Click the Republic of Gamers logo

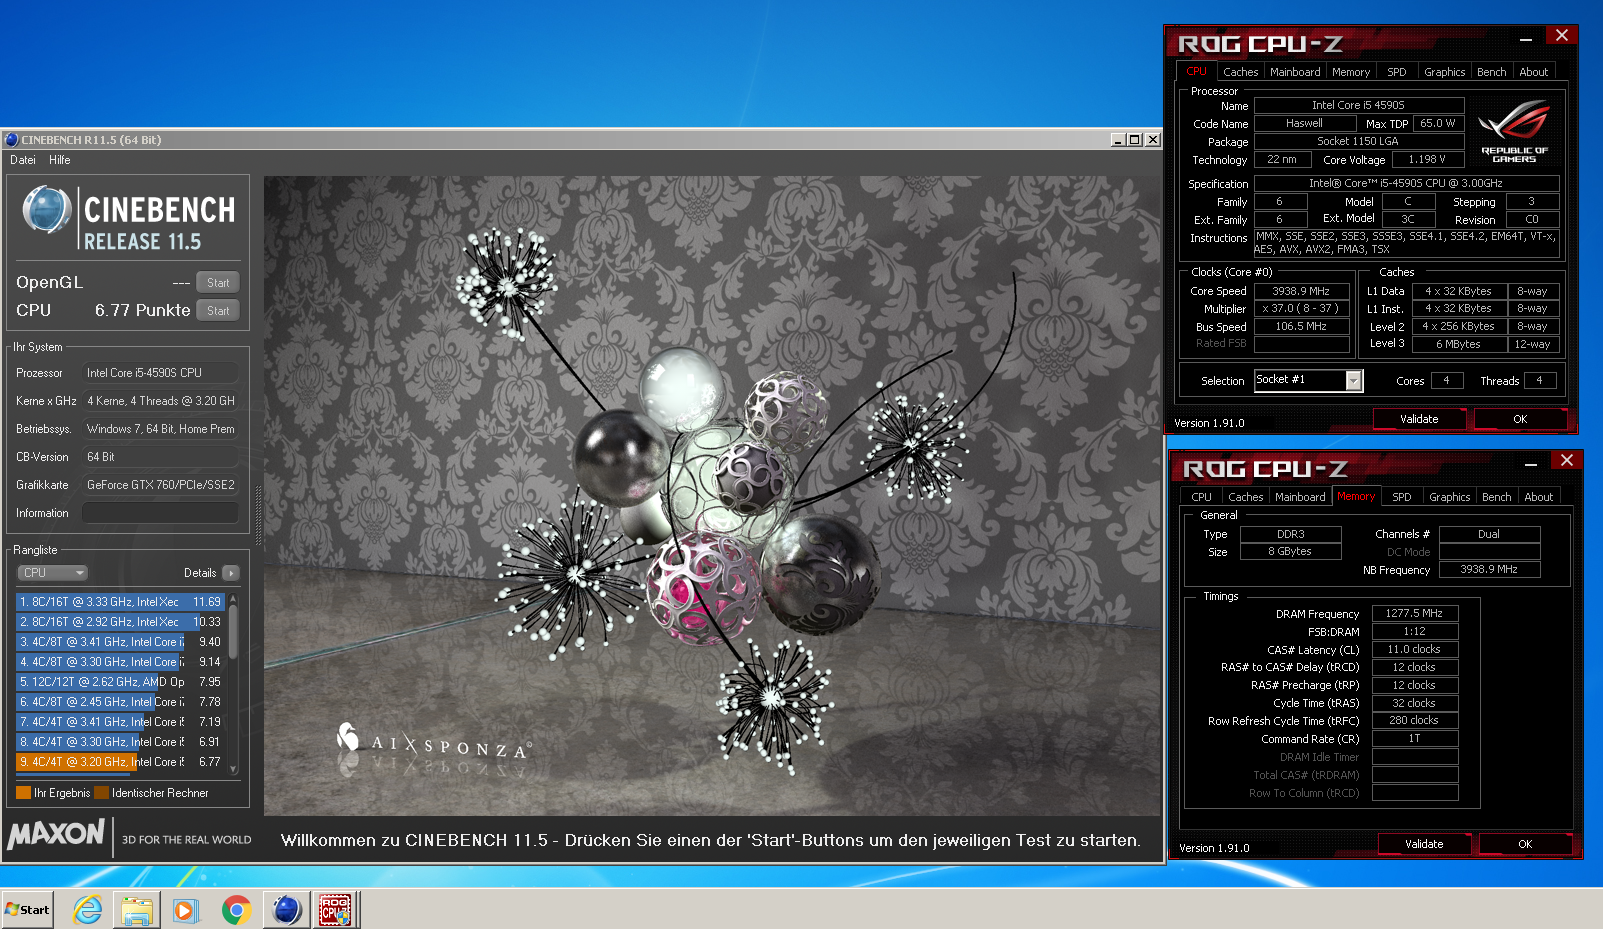(x=1514, y=131)
